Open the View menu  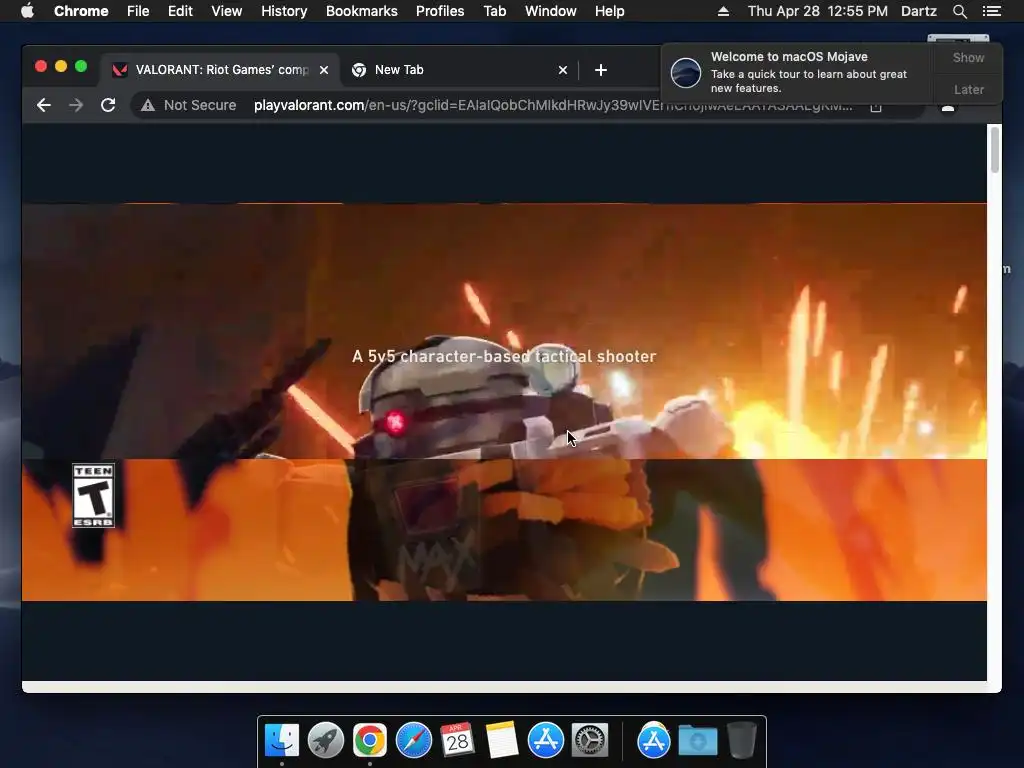227,11
